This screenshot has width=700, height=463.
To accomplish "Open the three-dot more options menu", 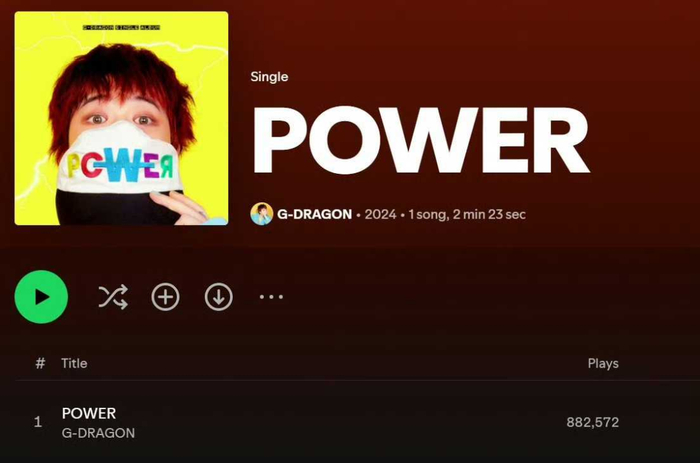I will tap(271, 297).
